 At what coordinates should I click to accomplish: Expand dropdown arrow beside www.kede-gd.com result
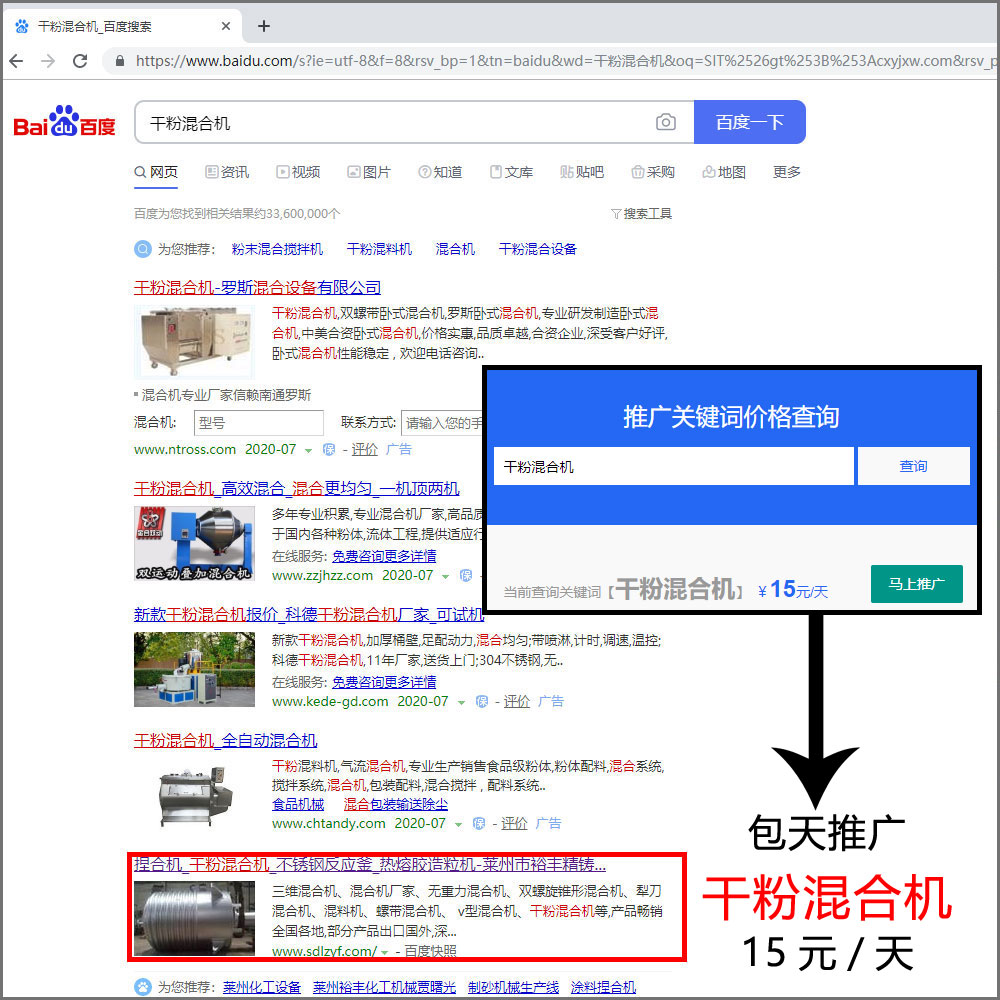pos(461,703)
